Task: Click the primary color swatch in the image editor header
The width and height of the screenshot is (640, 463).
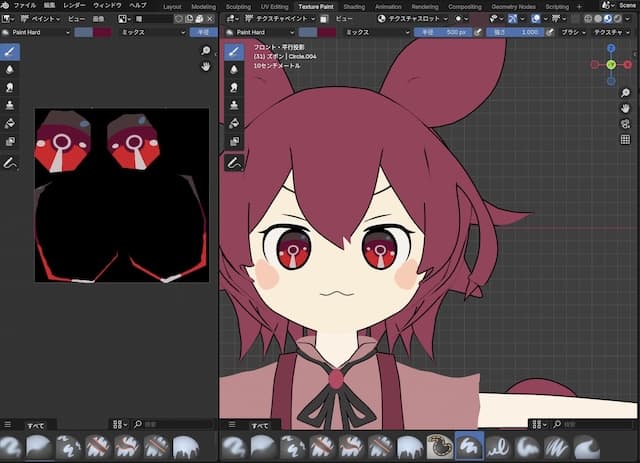Action: (x=84, y=32)
